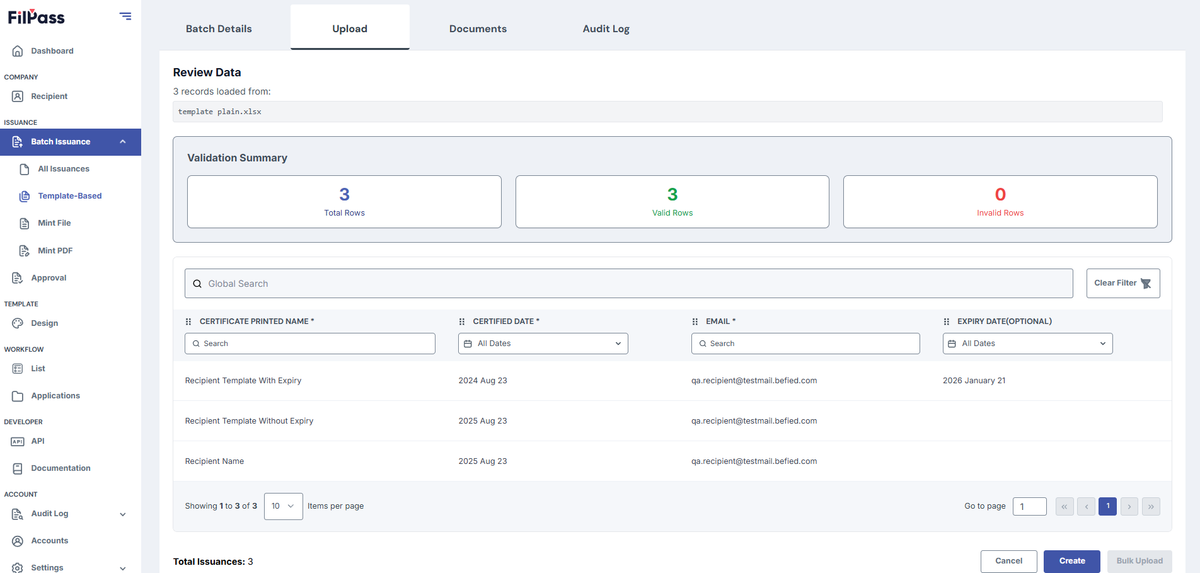Viewport: 1200px width, 573px height.
Task: Click the 'Recipient Template Without Expiry' cell
Action: [249, 421]
